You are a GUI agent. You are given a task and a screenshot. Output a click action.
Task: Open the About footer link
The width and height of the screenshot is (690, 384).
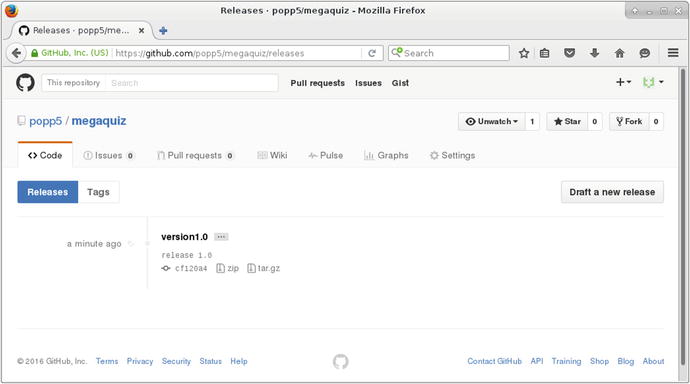(x=653, y=361)
